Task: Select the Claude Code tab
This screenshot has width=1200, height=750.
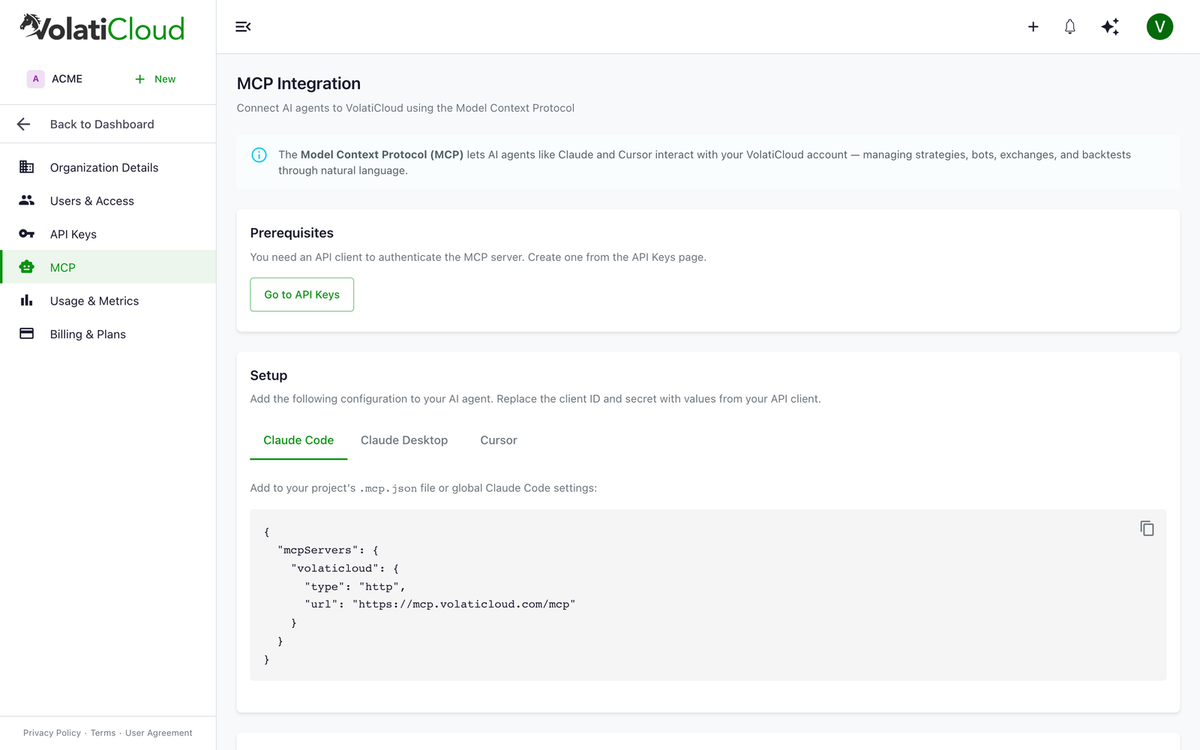Action: pyautogui.click(x=298, y=440)
